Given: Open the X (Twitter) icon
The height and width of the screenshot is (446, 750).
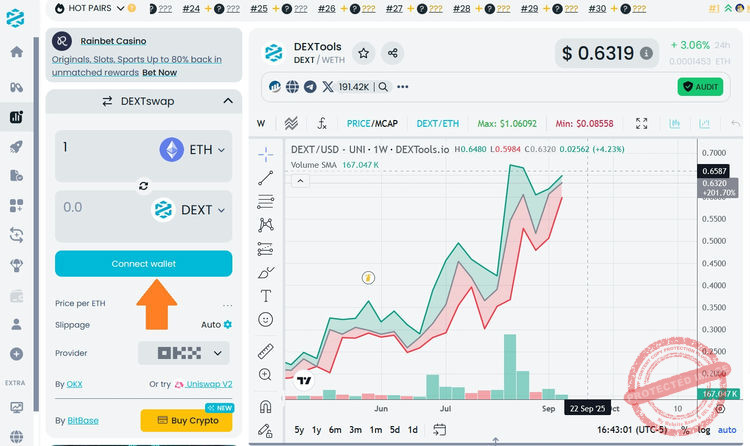Looking at the screenshot, I should coord(328,87).
